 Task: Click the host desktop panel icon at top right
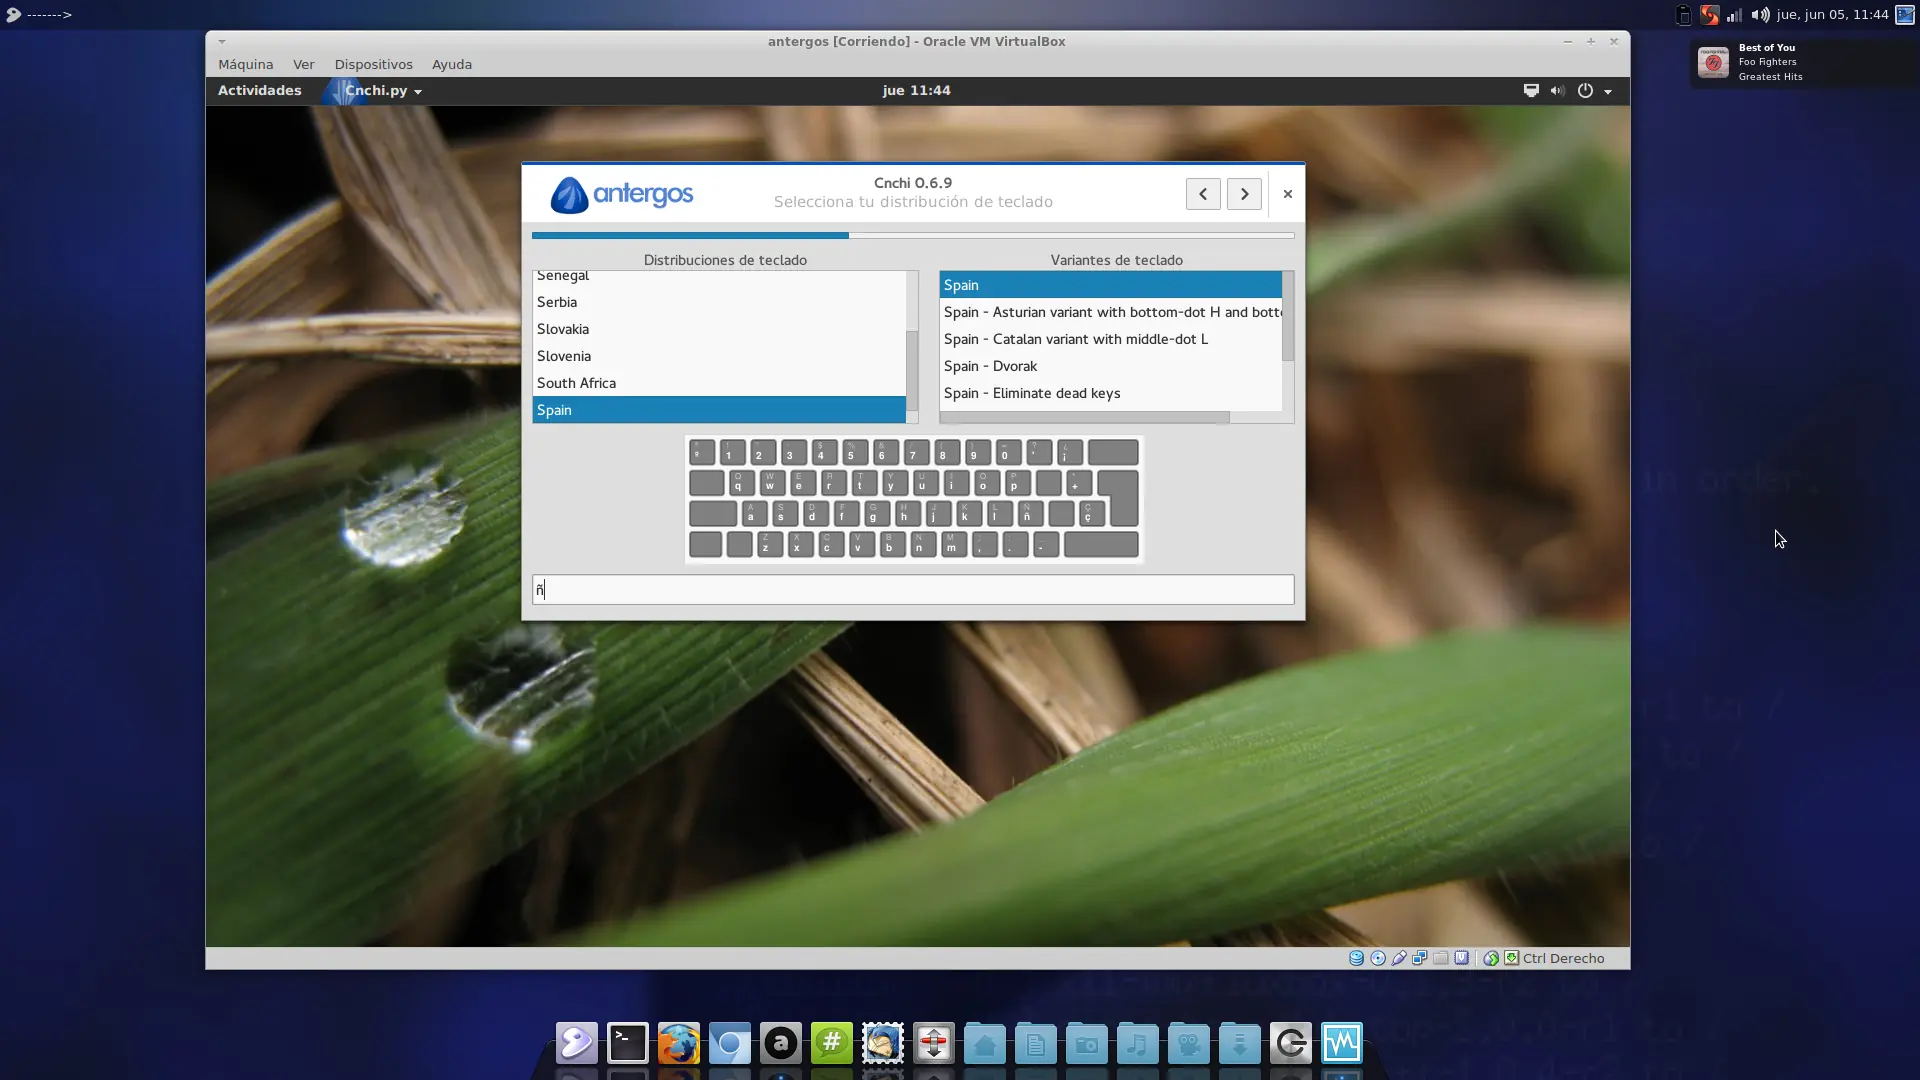(1905, 14)
